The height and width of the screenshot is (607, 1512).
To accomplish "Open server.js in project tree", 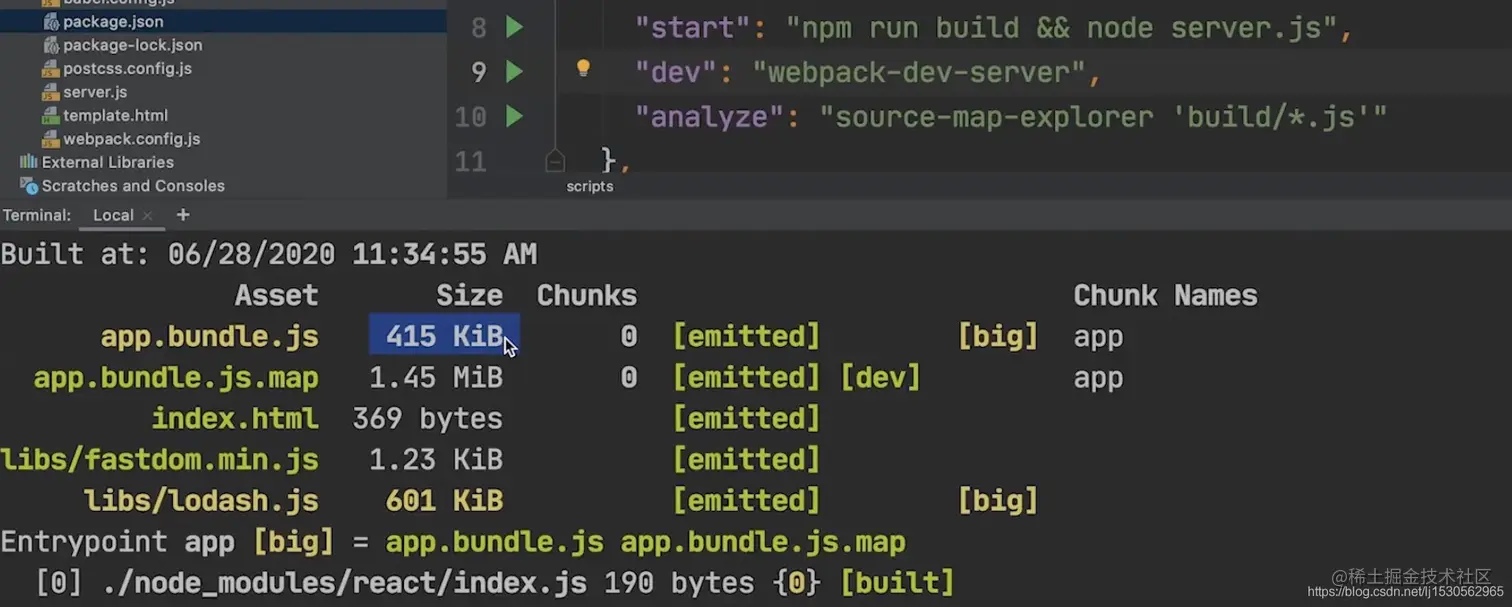I will point(95,91).
